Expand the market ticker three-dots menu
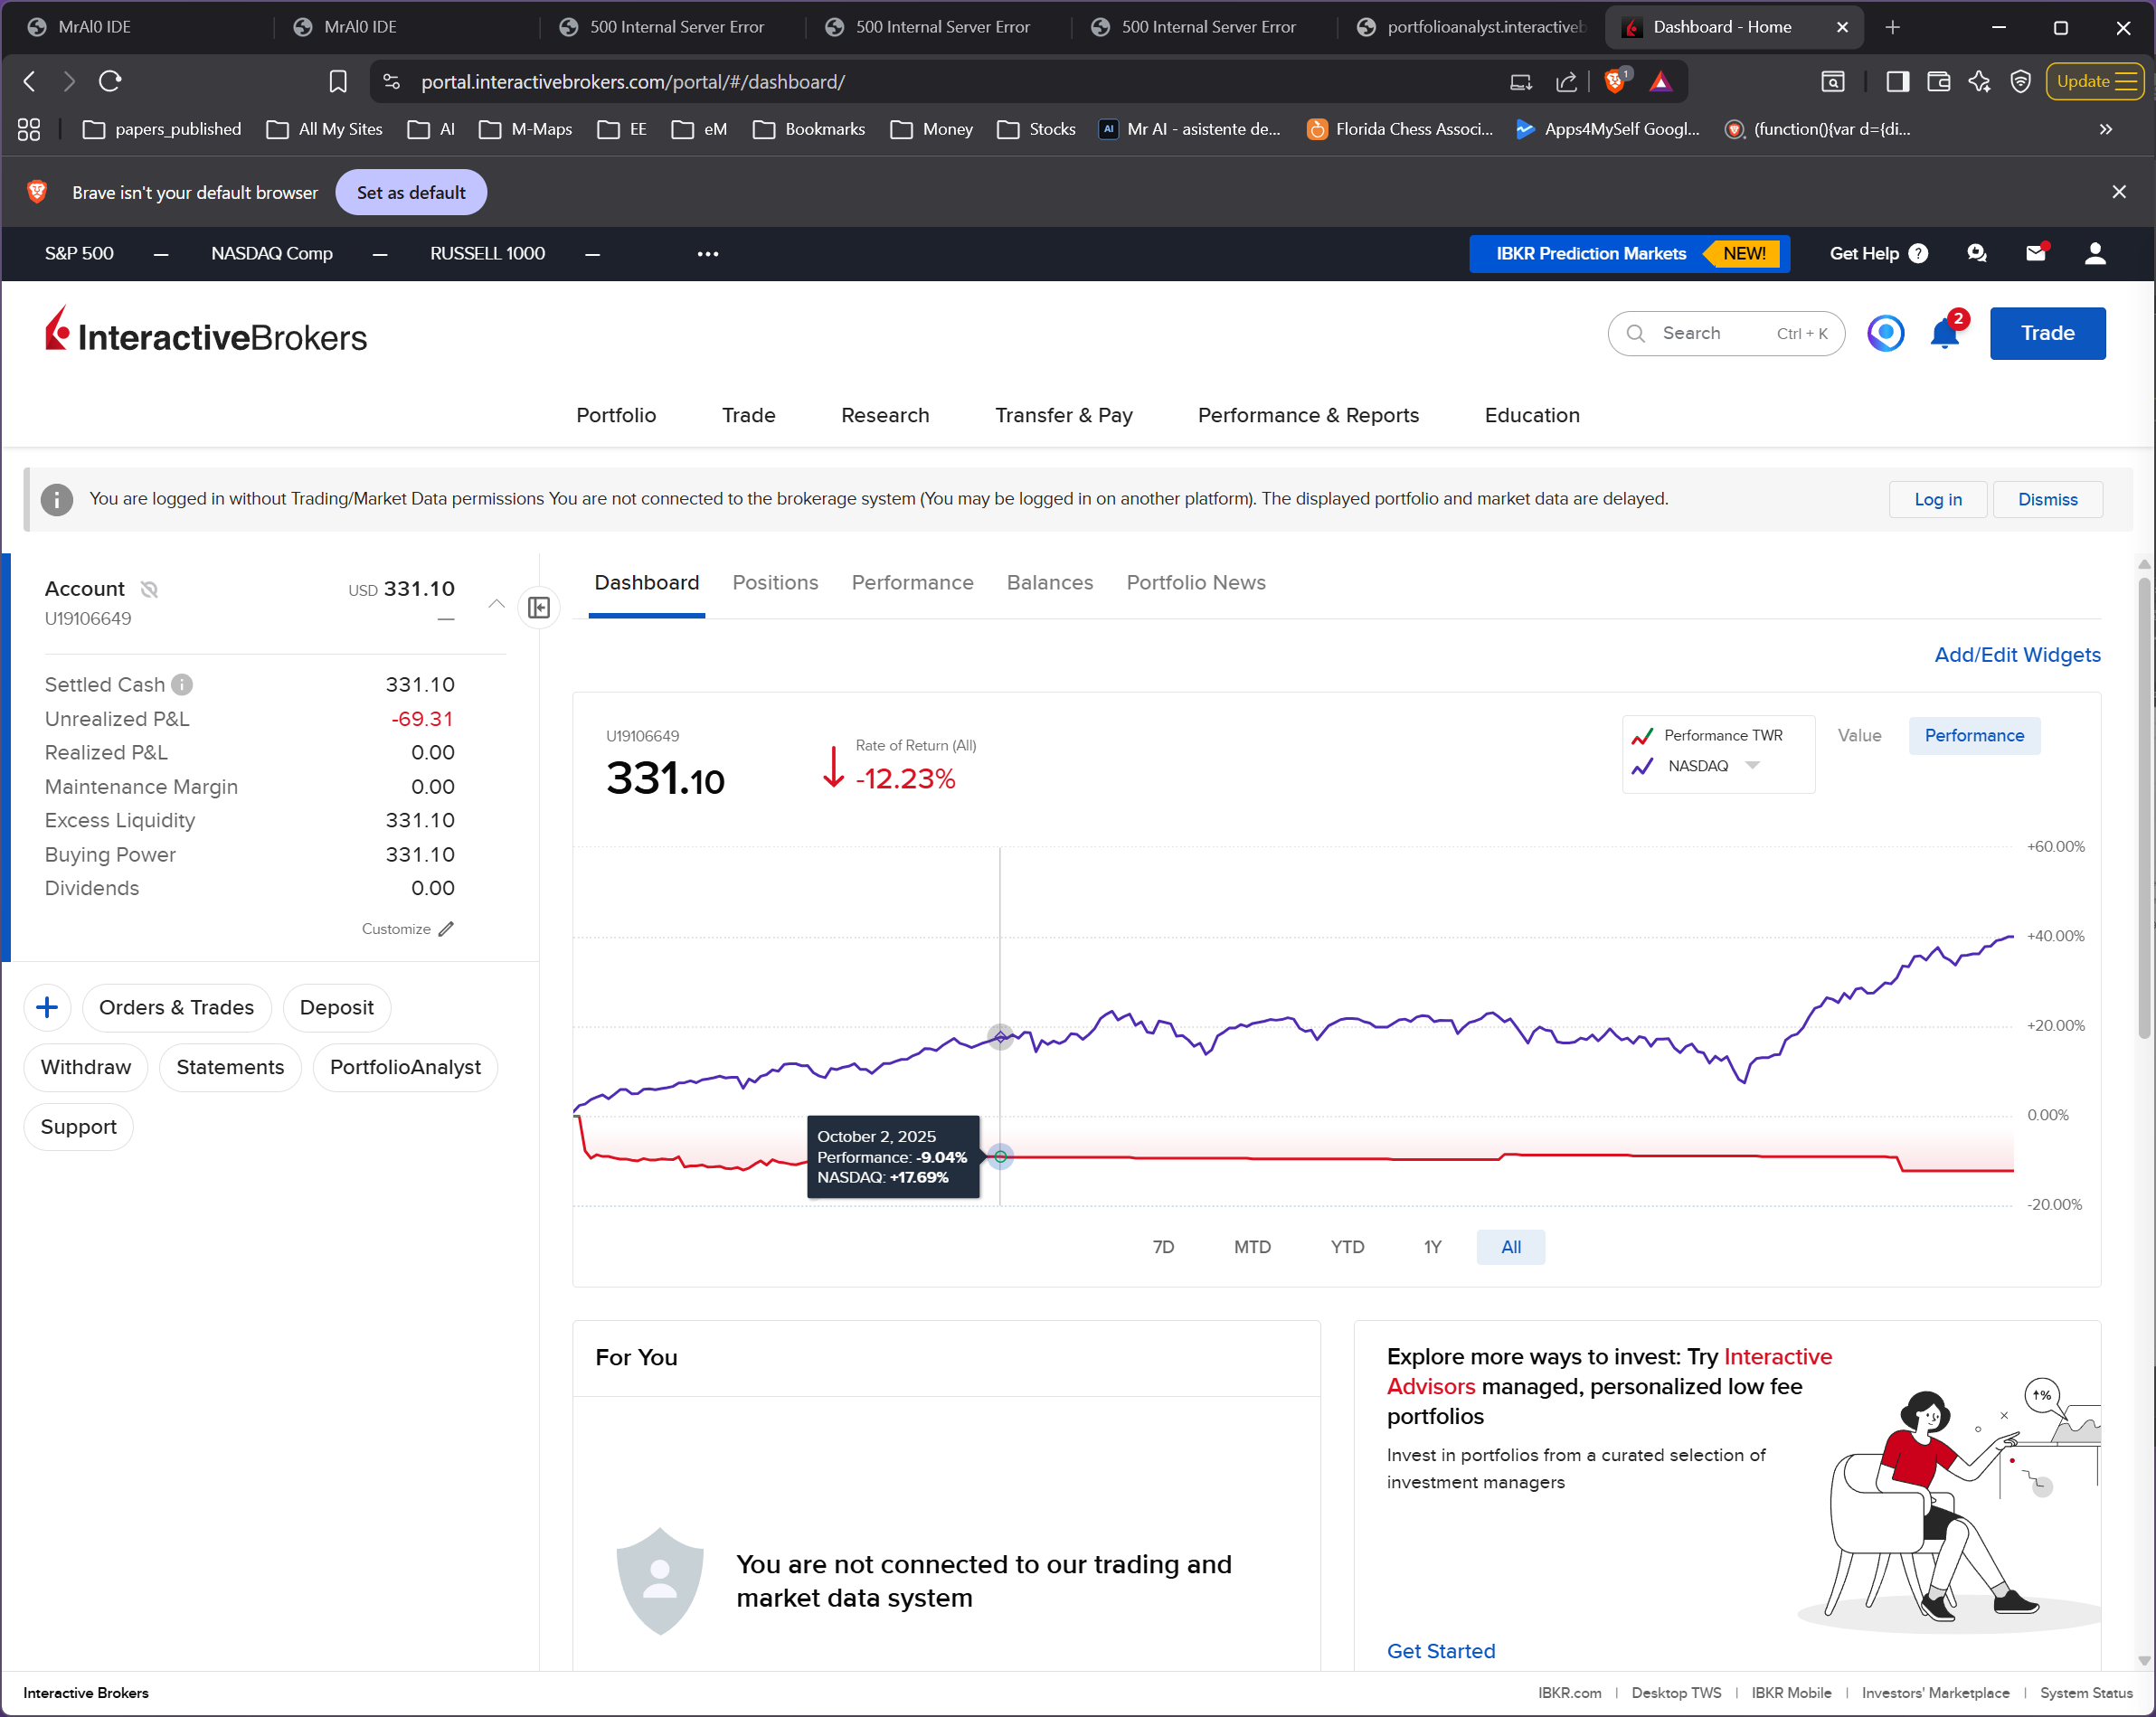The height and width of the screenshot is (1717, 2156). [708, 253]
